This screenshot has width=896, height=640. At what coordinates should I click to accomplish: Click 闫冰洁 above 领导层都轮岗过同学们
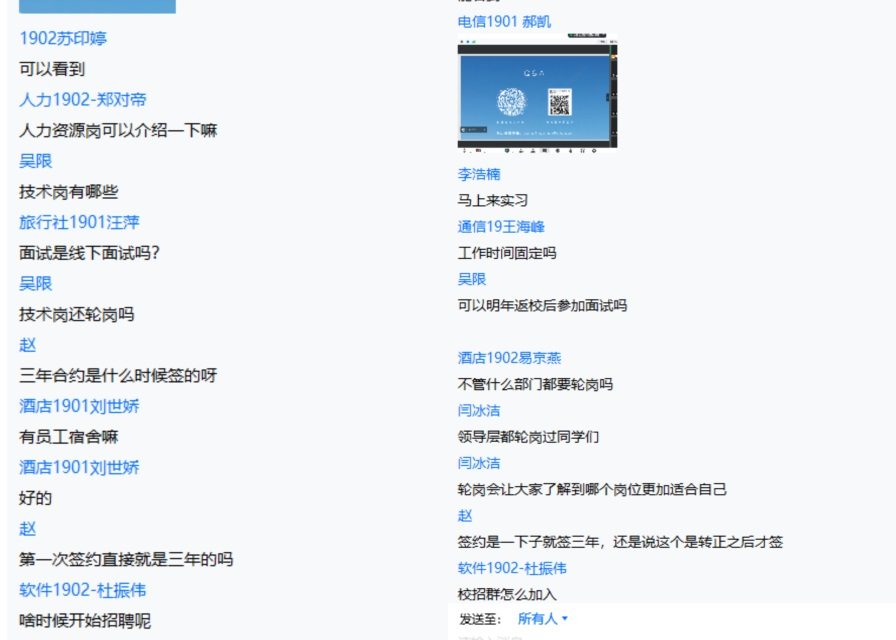(479, 411)
